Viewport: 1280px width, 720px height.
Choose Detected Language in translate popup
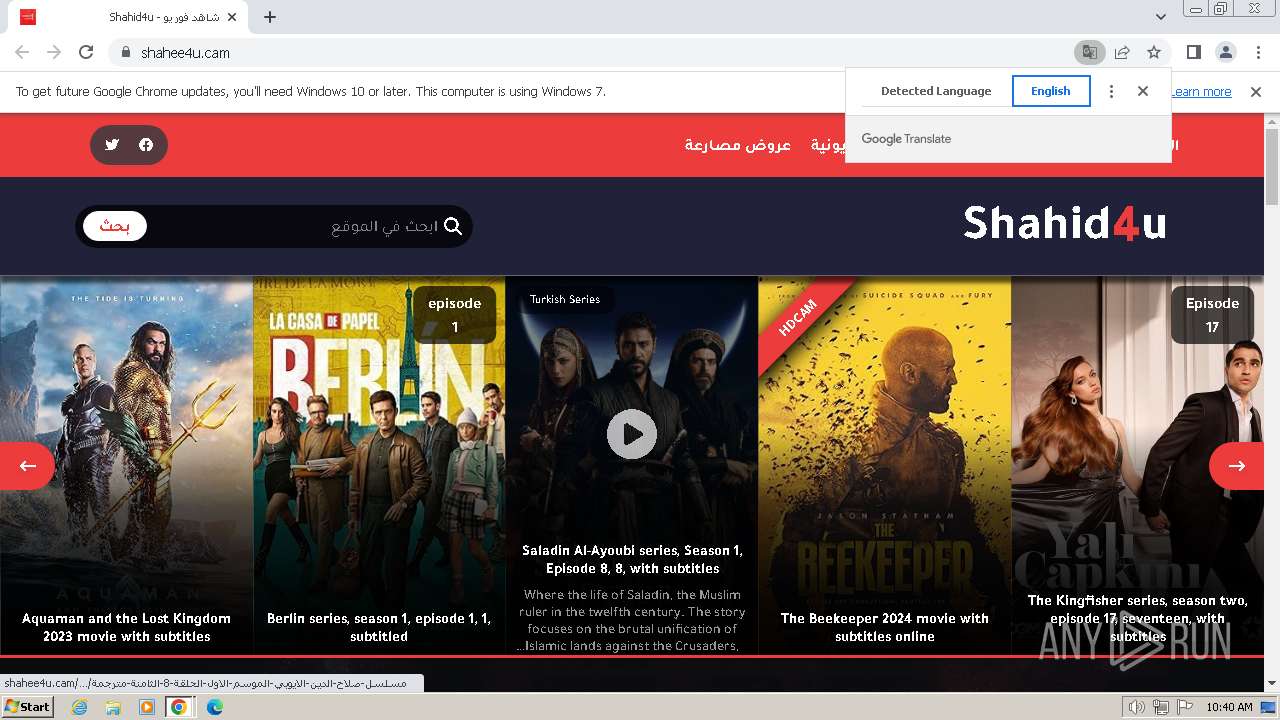(x=936, y=91)
